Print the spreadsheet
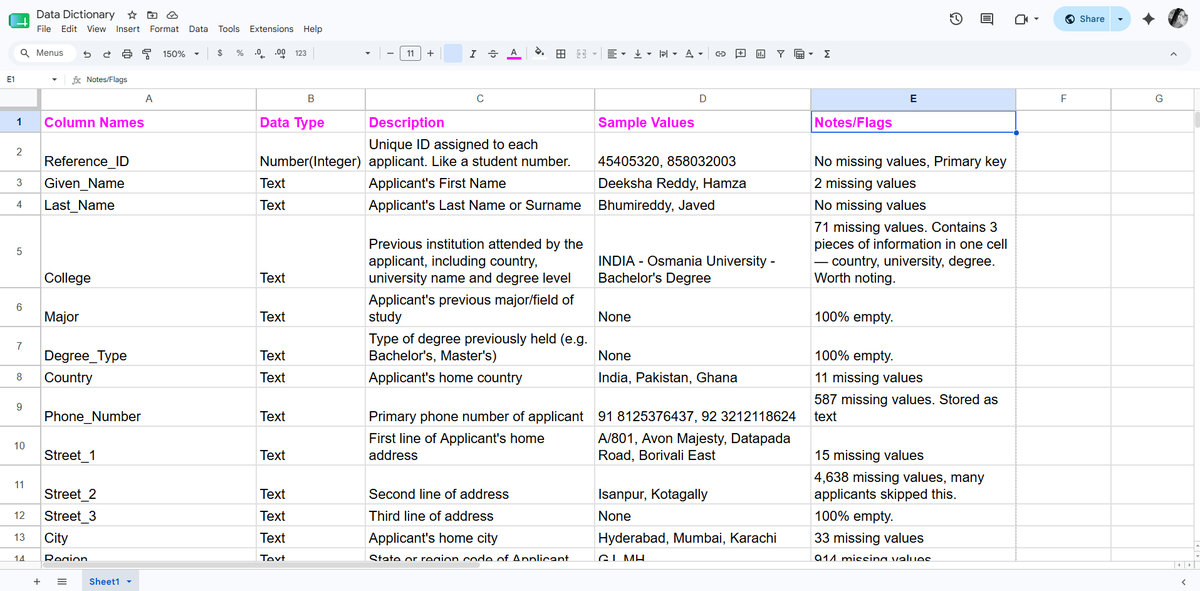Viewport: 1200px width, 591px height. [126, 54]
